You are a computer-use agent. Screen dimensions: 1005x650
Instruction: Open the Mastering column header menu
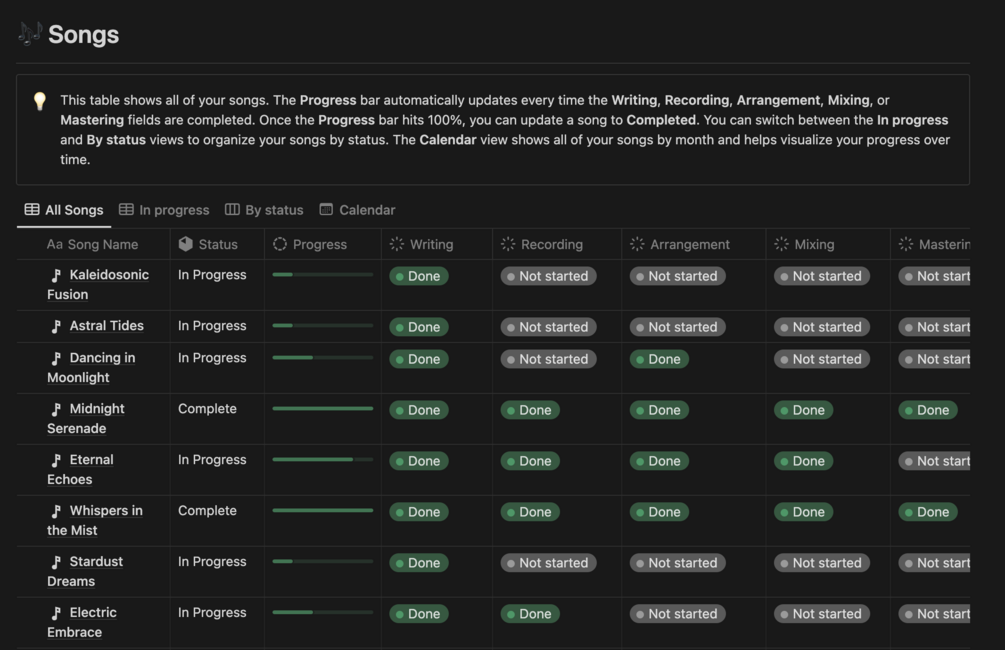(x=930, y=244)
